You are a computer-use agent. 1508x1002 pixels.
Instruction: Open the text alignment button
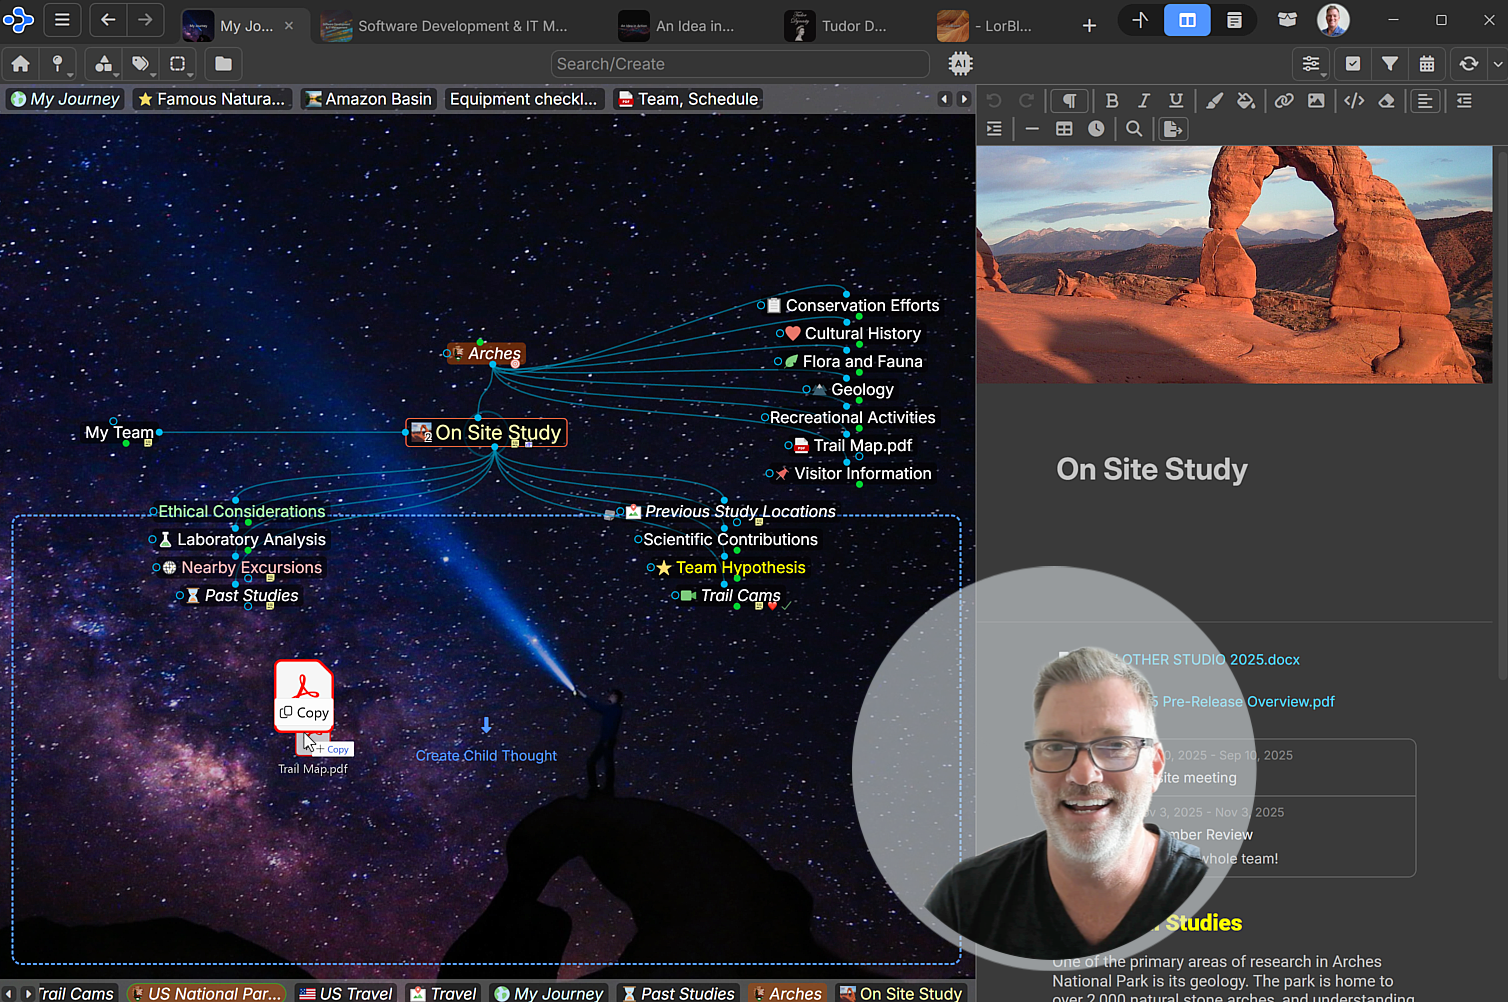point(1425,100)
